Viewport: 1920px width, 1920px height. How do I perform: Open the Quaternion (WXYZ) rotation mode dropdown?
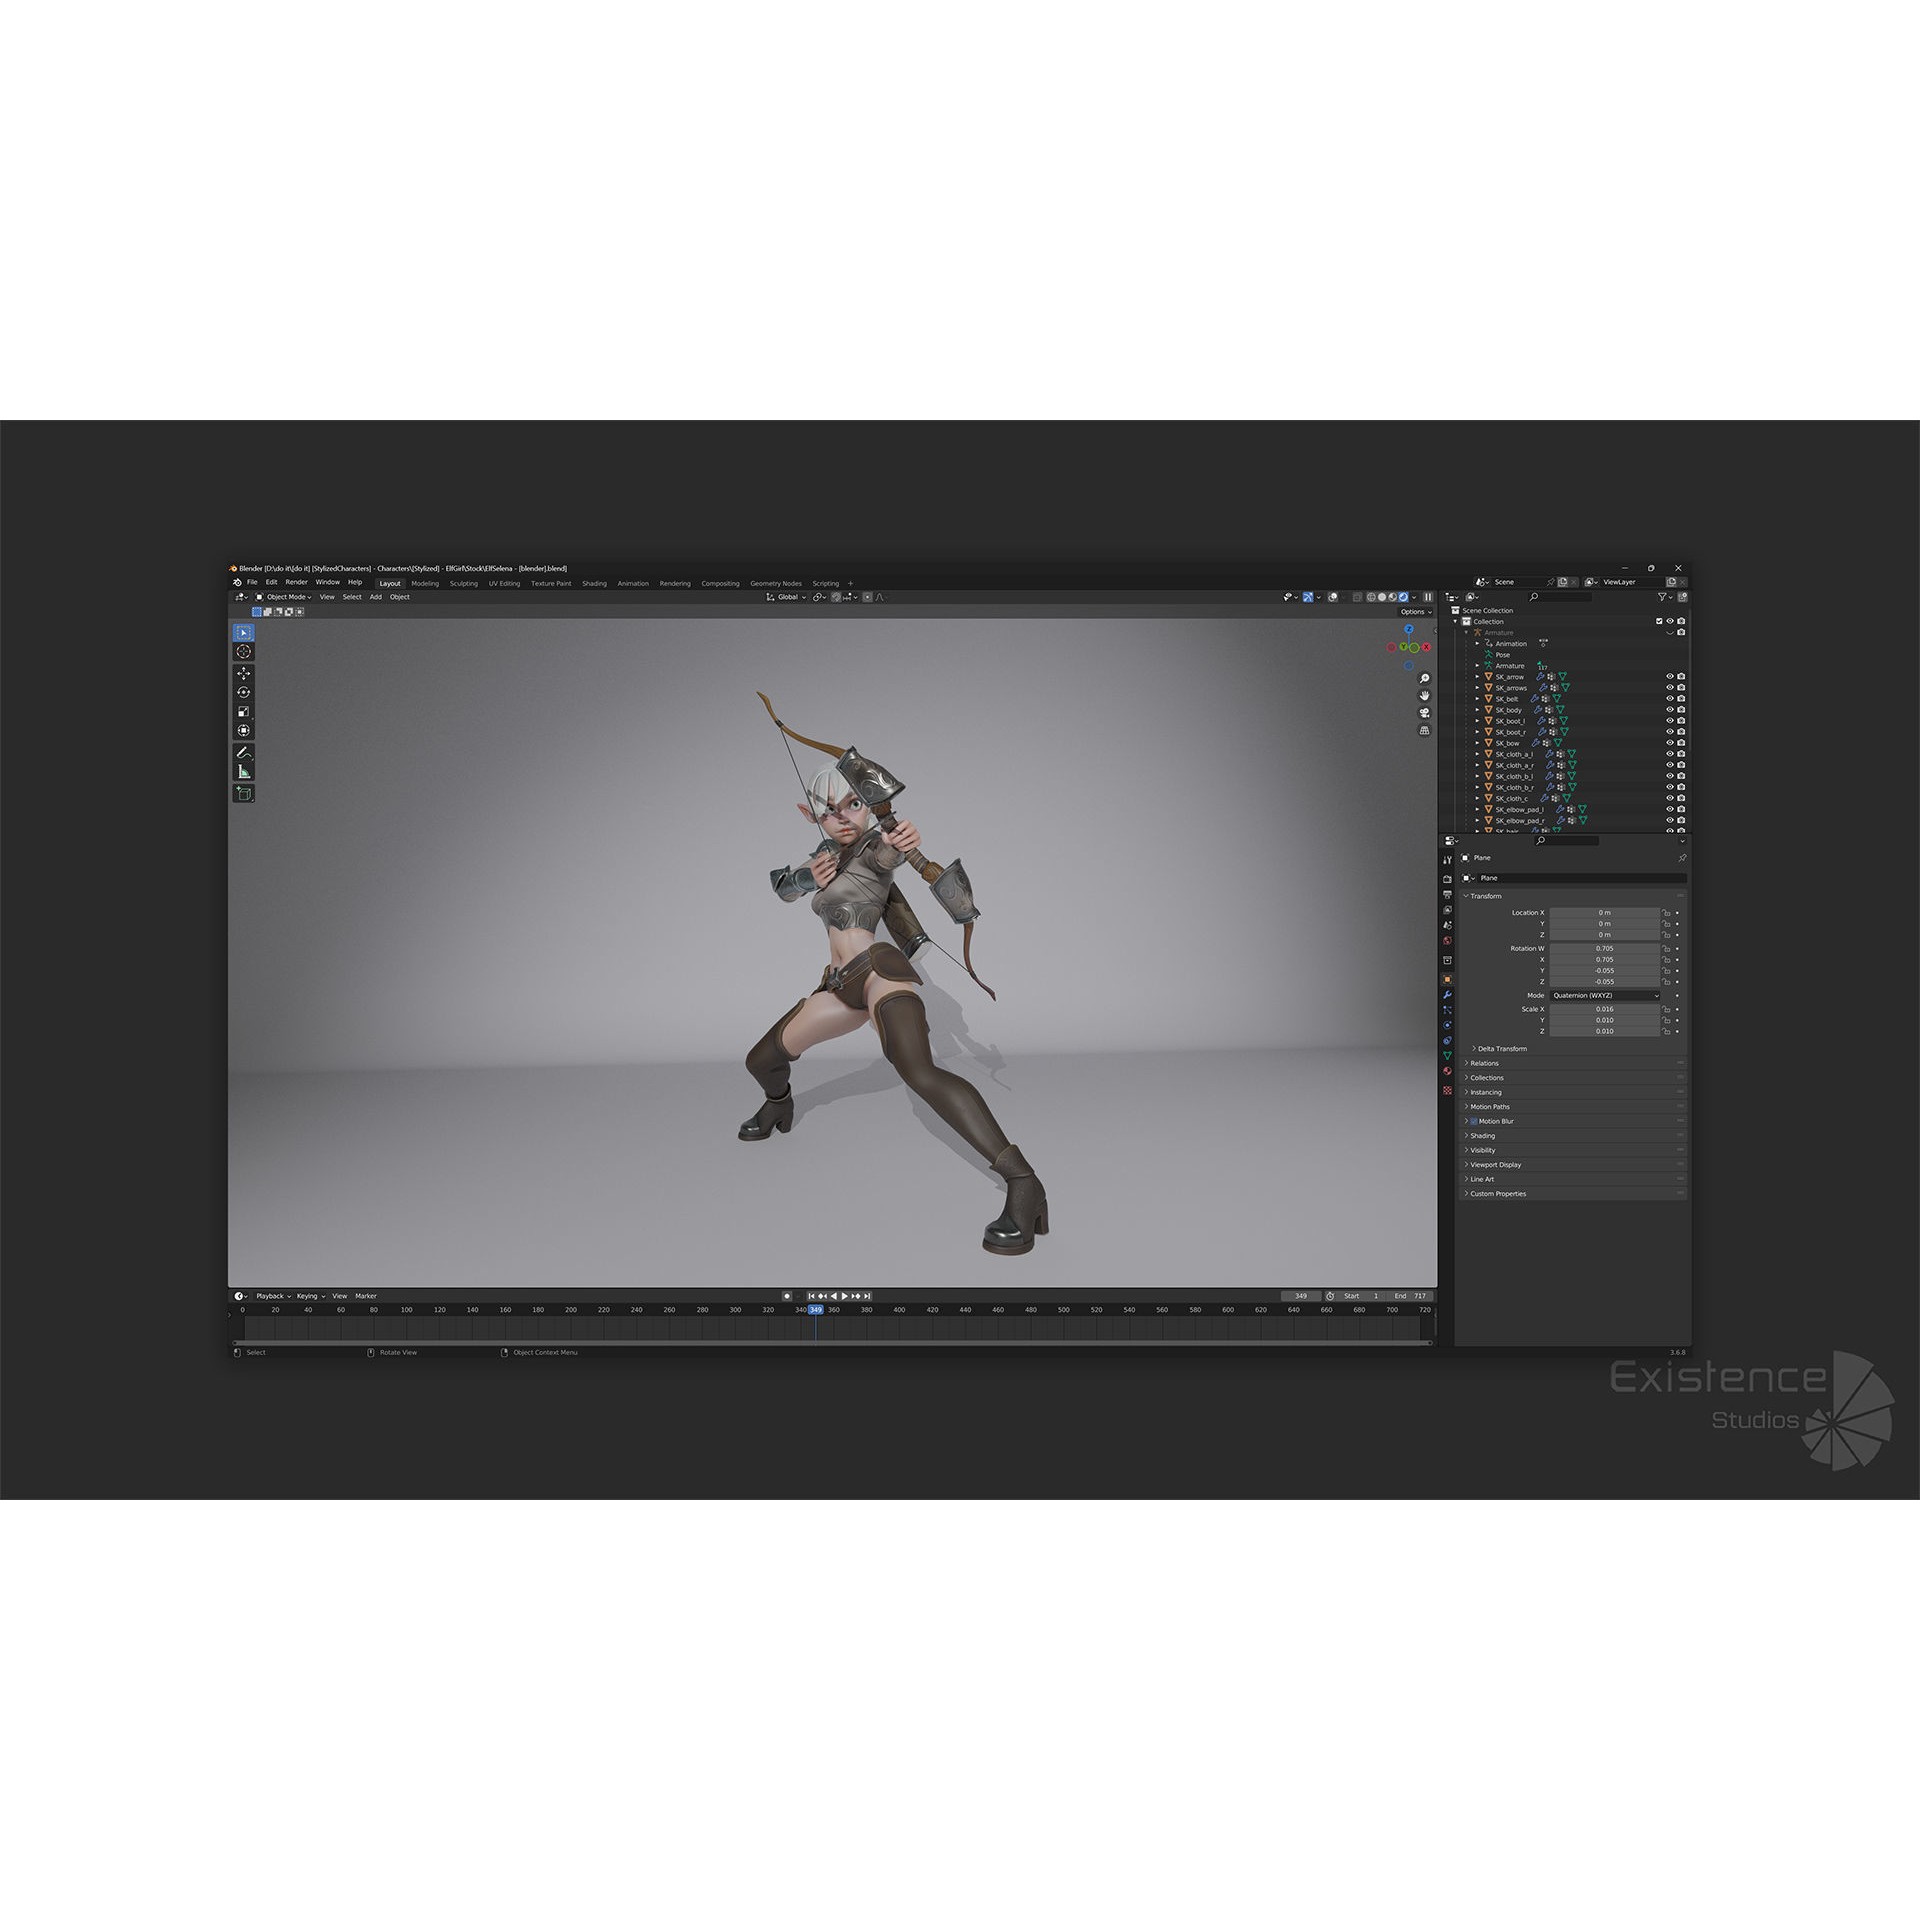(x=1605, y=996)
